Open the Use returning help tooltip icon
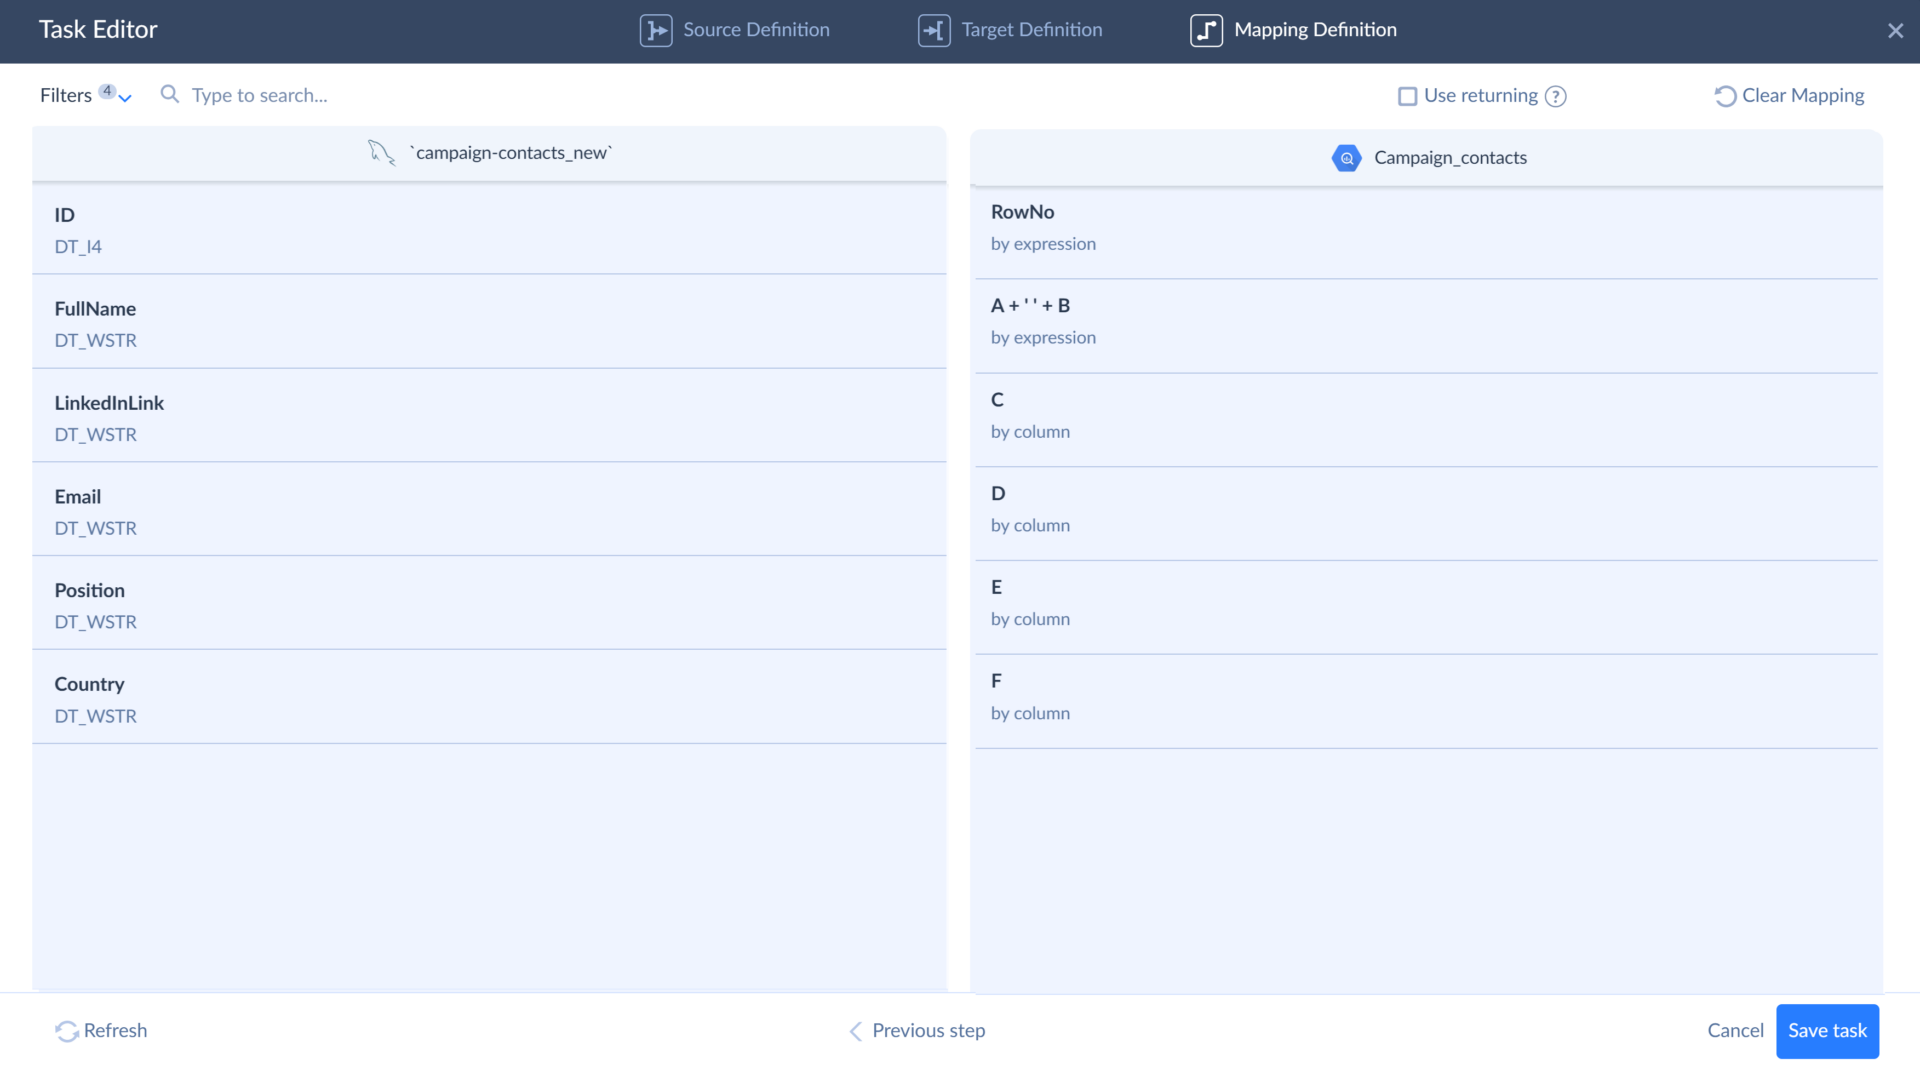This screenshot has height=1065, width=1920. click(1556, 96)
